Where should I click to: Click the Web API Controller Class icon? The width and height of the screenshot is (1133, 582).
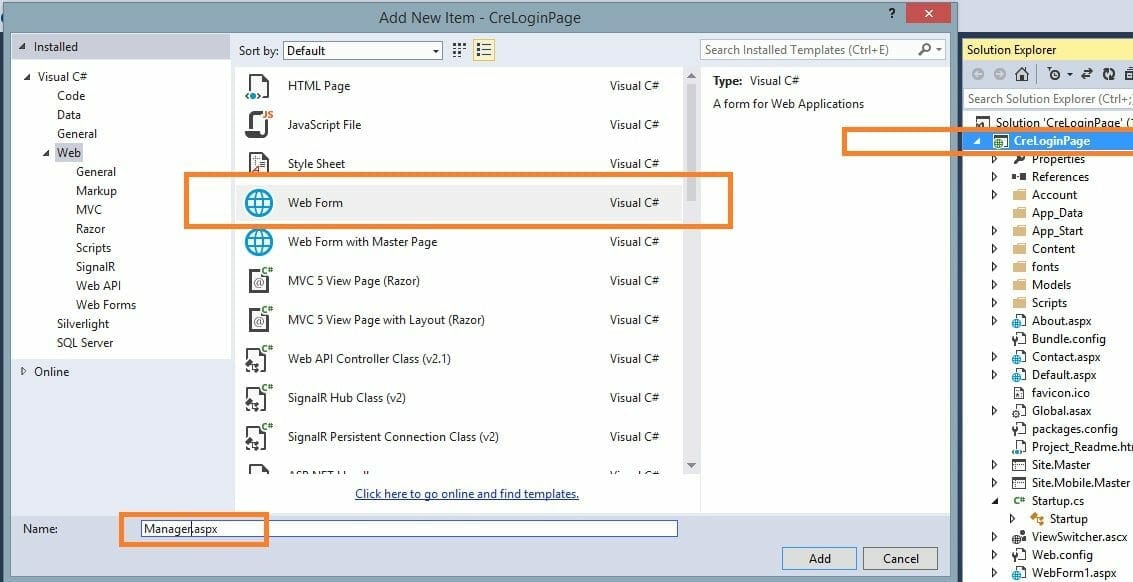click(258, 359)
